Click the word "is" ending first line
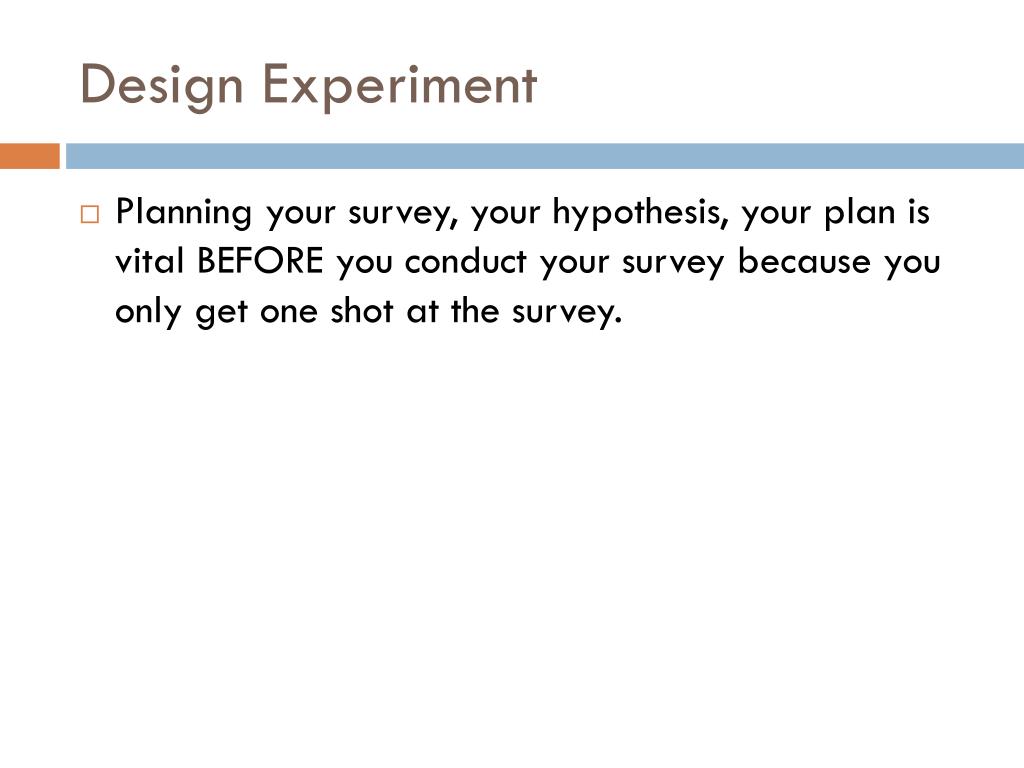Screen dimensions: 1024x768 [x=918, y=212]
